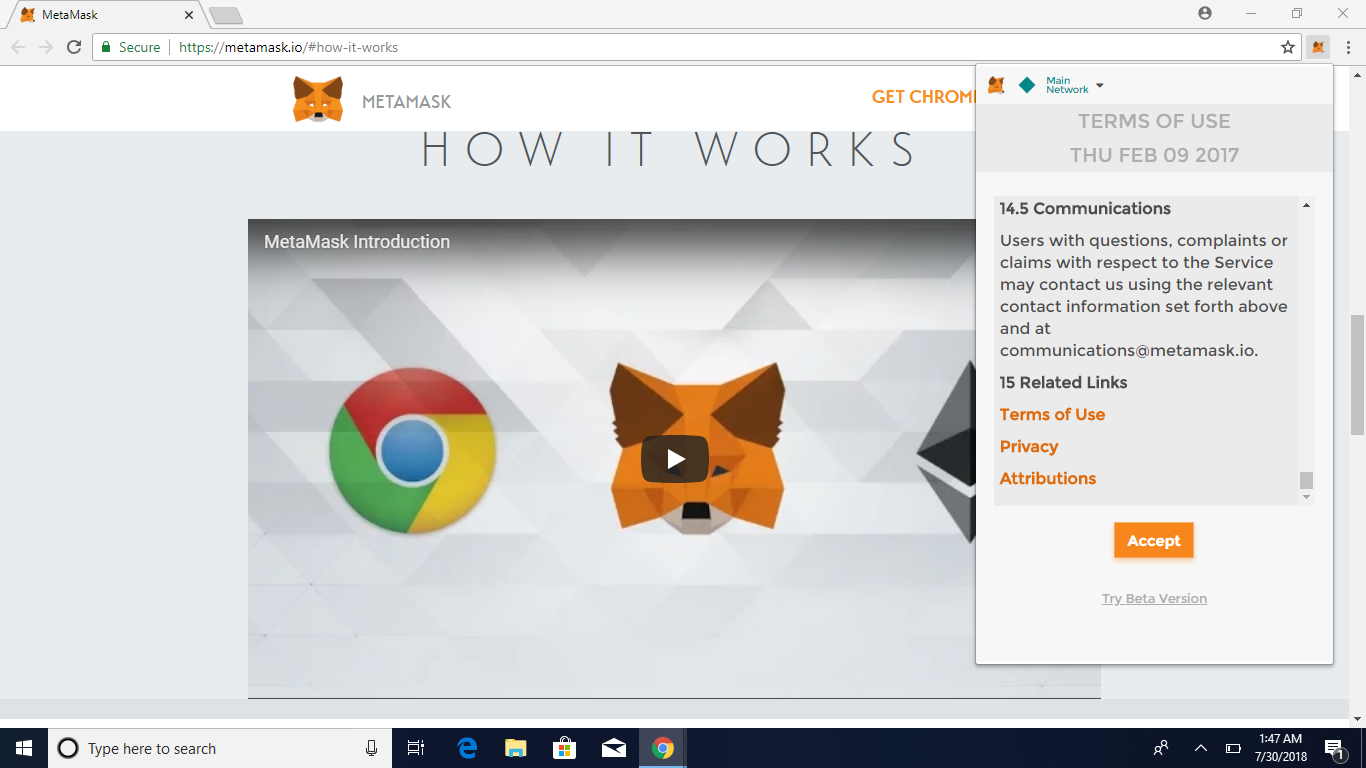The height and width of the screenshot is (768, 1366).
Task: Play the MetaMask Introduction video
Action: (x=674, y=458)
